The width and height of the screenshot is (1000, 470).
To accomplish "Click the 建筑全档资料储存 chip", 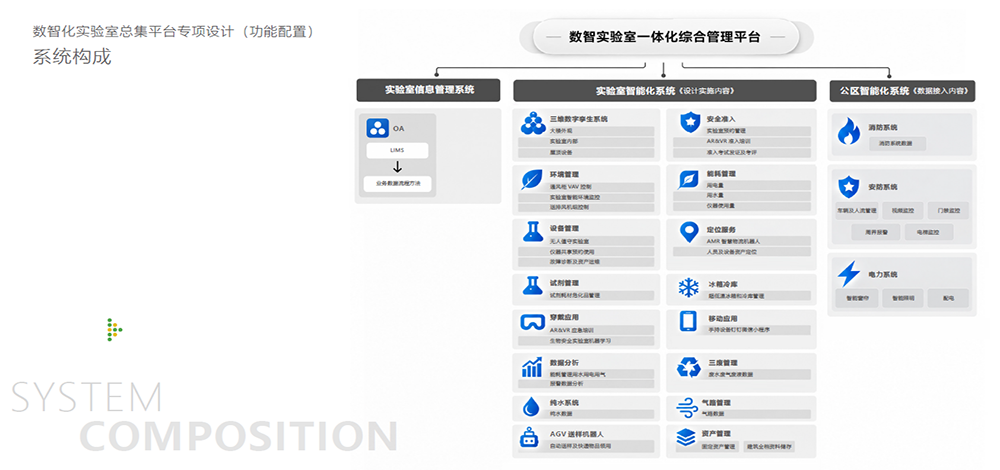I will coord(770,447).
